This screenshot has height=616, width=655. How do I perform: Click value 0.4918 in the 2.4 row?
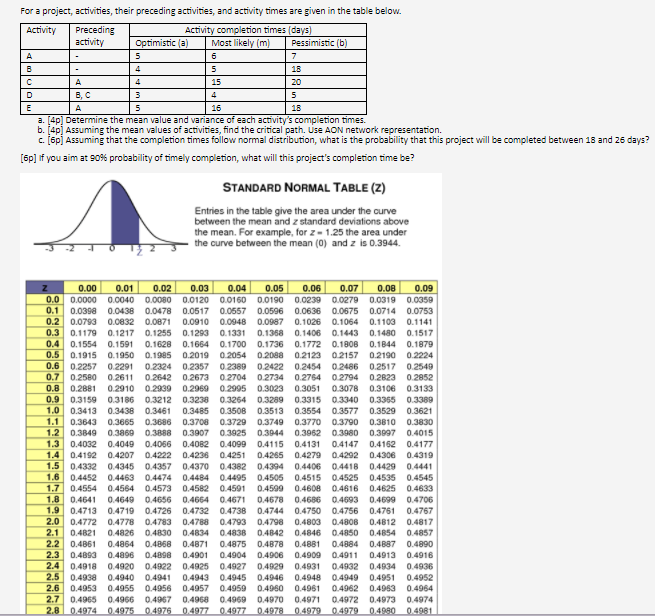pyautogui.click(x=83, y=566)
